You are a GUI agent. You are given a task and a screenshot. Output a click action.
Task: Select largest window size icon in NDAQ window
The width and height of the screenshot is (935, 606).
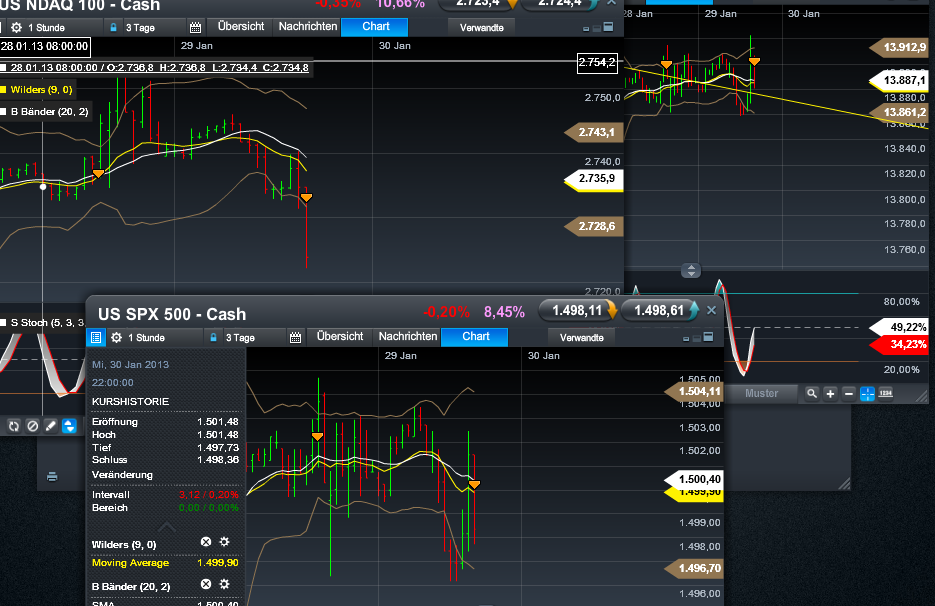tap(608, 26)
